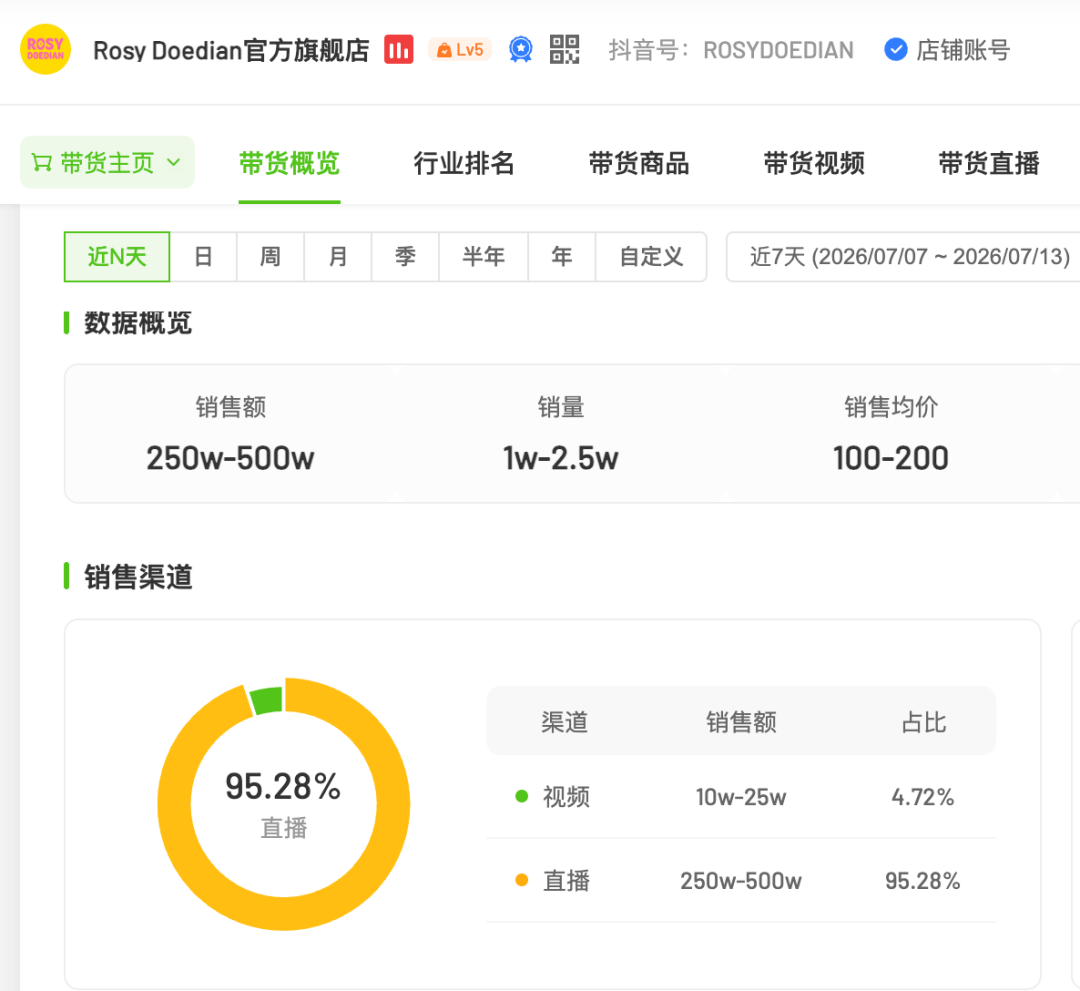This screenshot has width=1080, height=991.
Task: Click the shopping cart icon in 带货主页
Action: 42,163
